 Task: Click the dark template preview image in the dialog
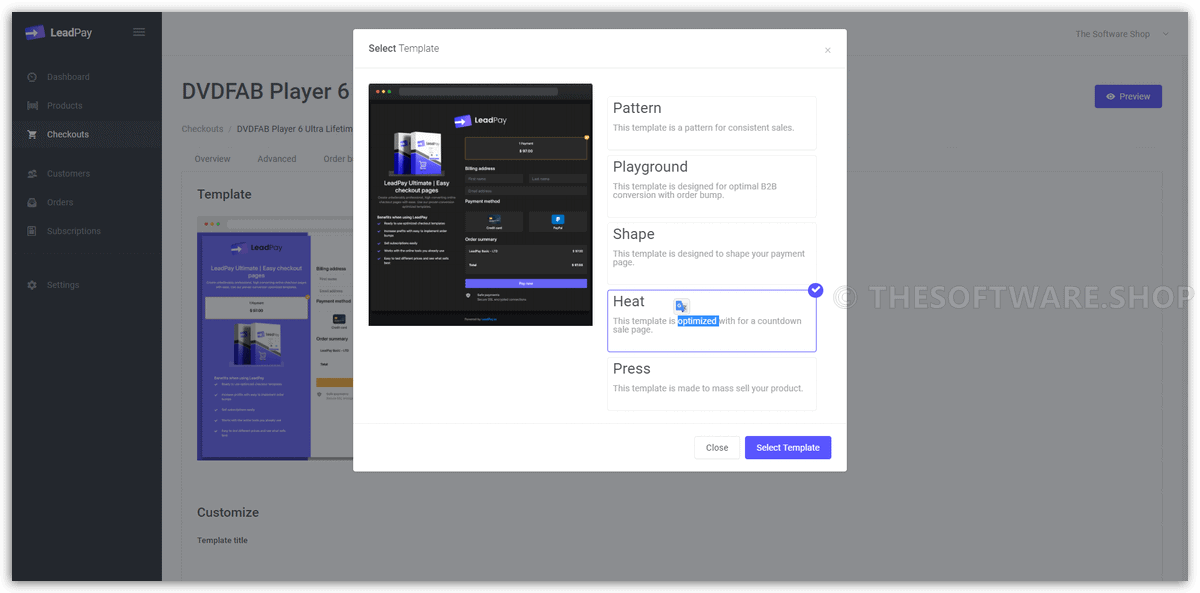[x=480, y=205]
